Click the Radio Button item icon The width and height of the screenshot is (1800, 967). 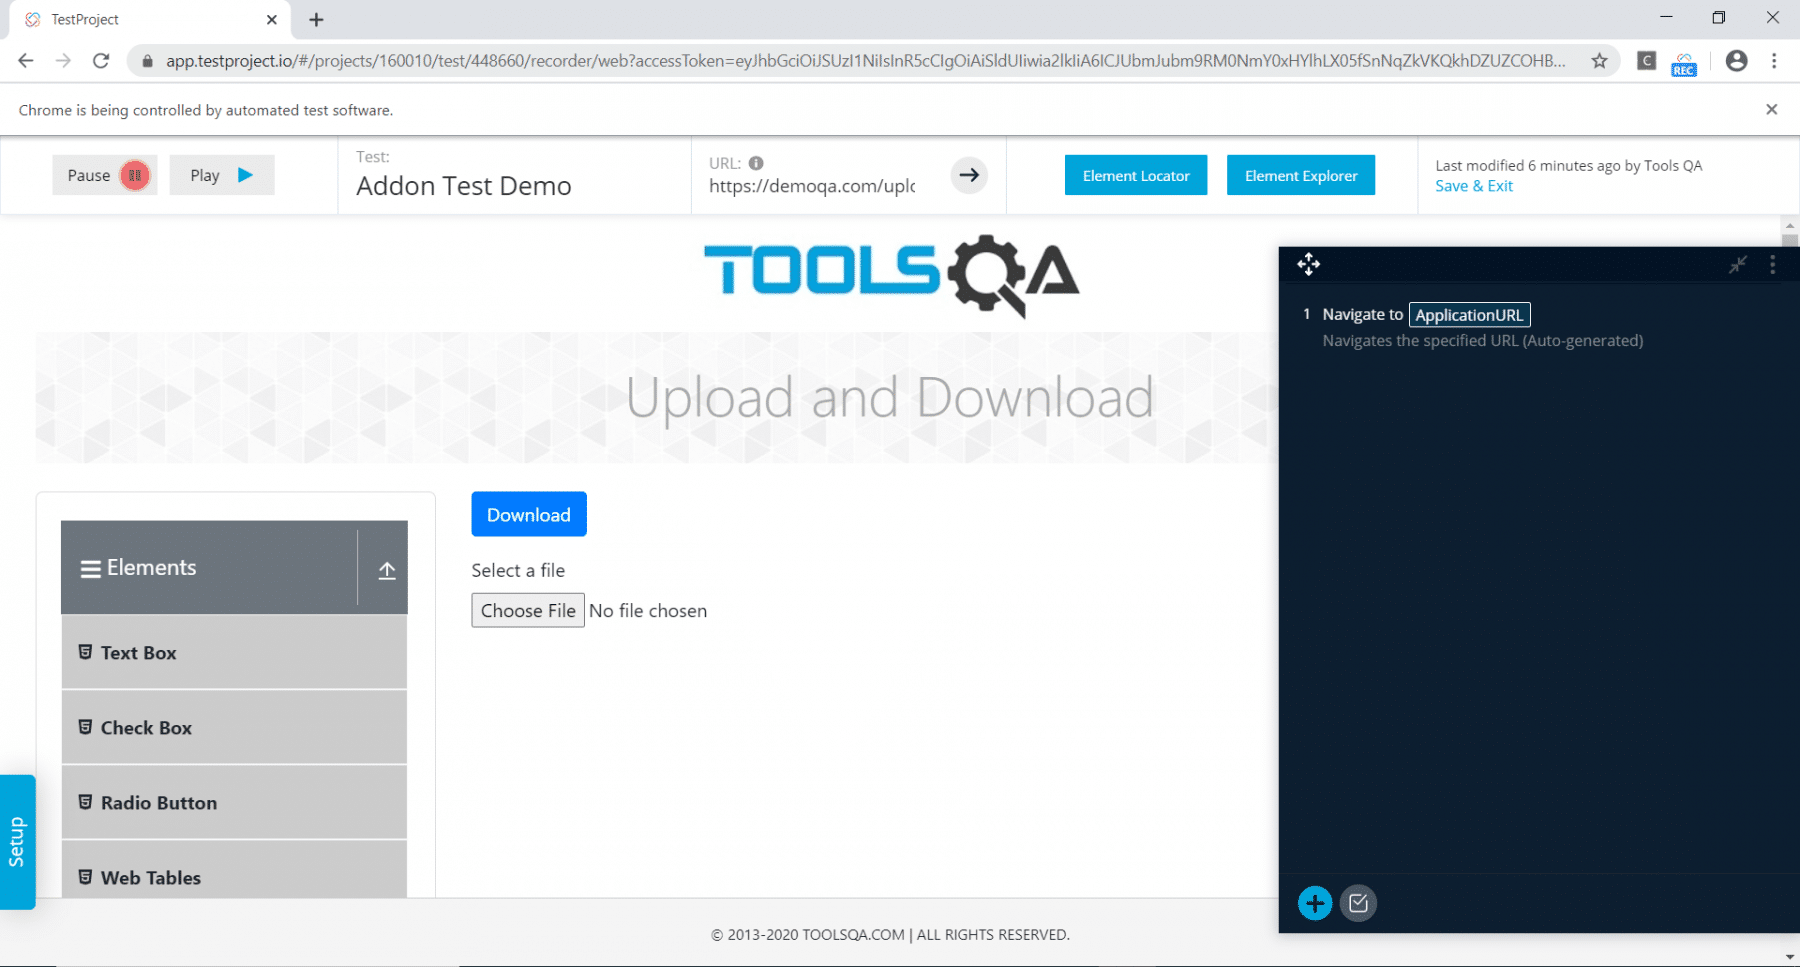tap(85, 802)
